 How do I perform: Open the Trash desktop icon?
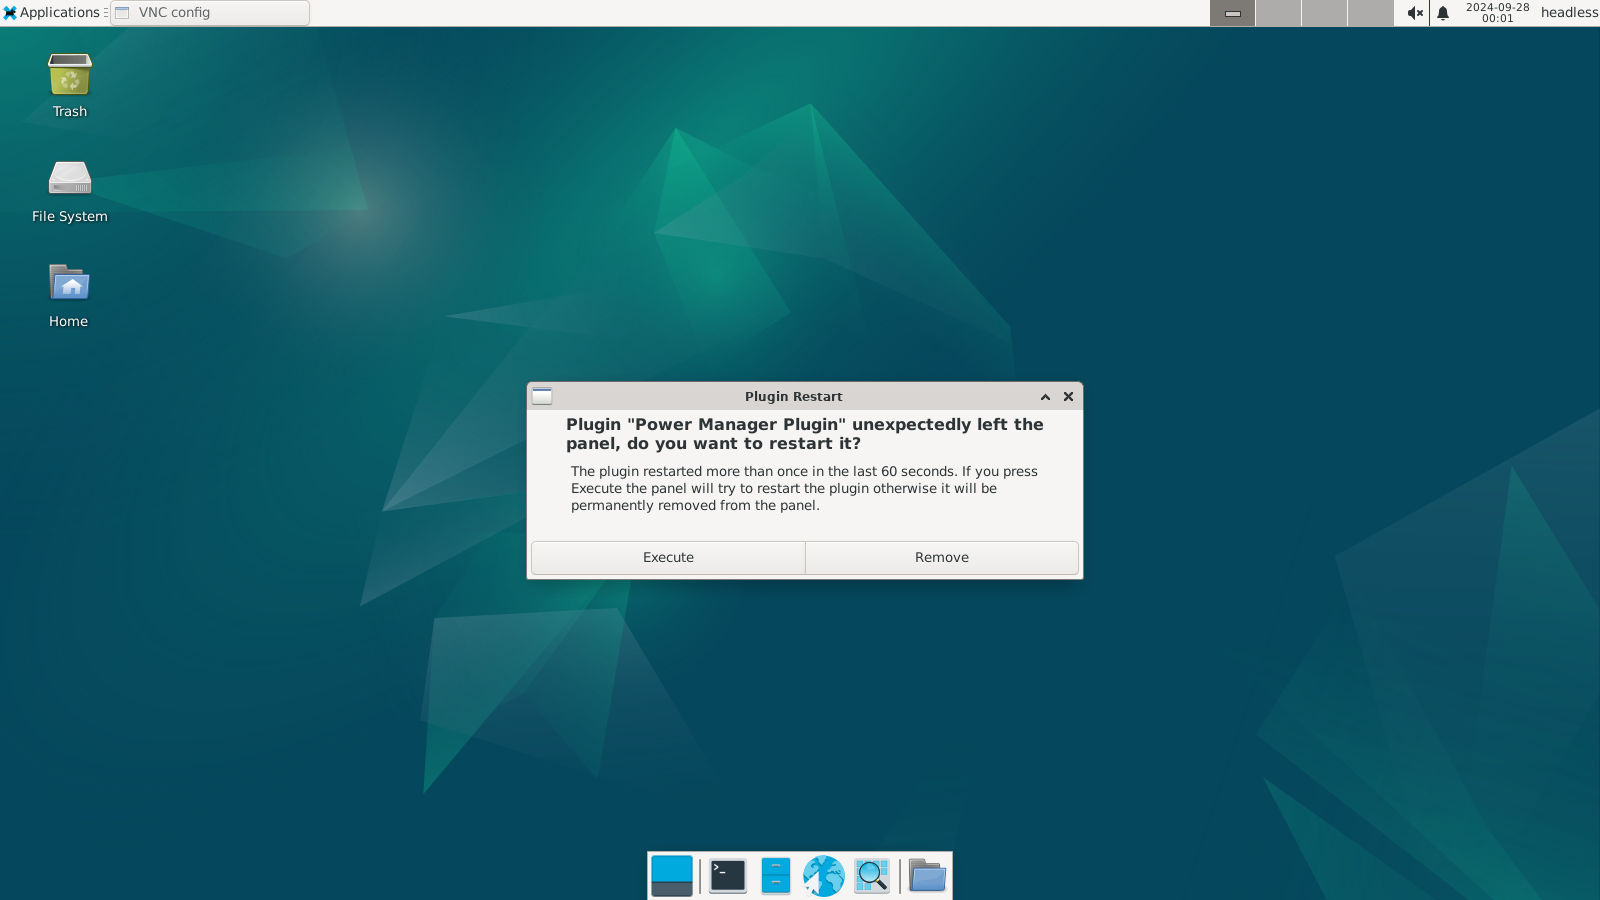(70, 86)
